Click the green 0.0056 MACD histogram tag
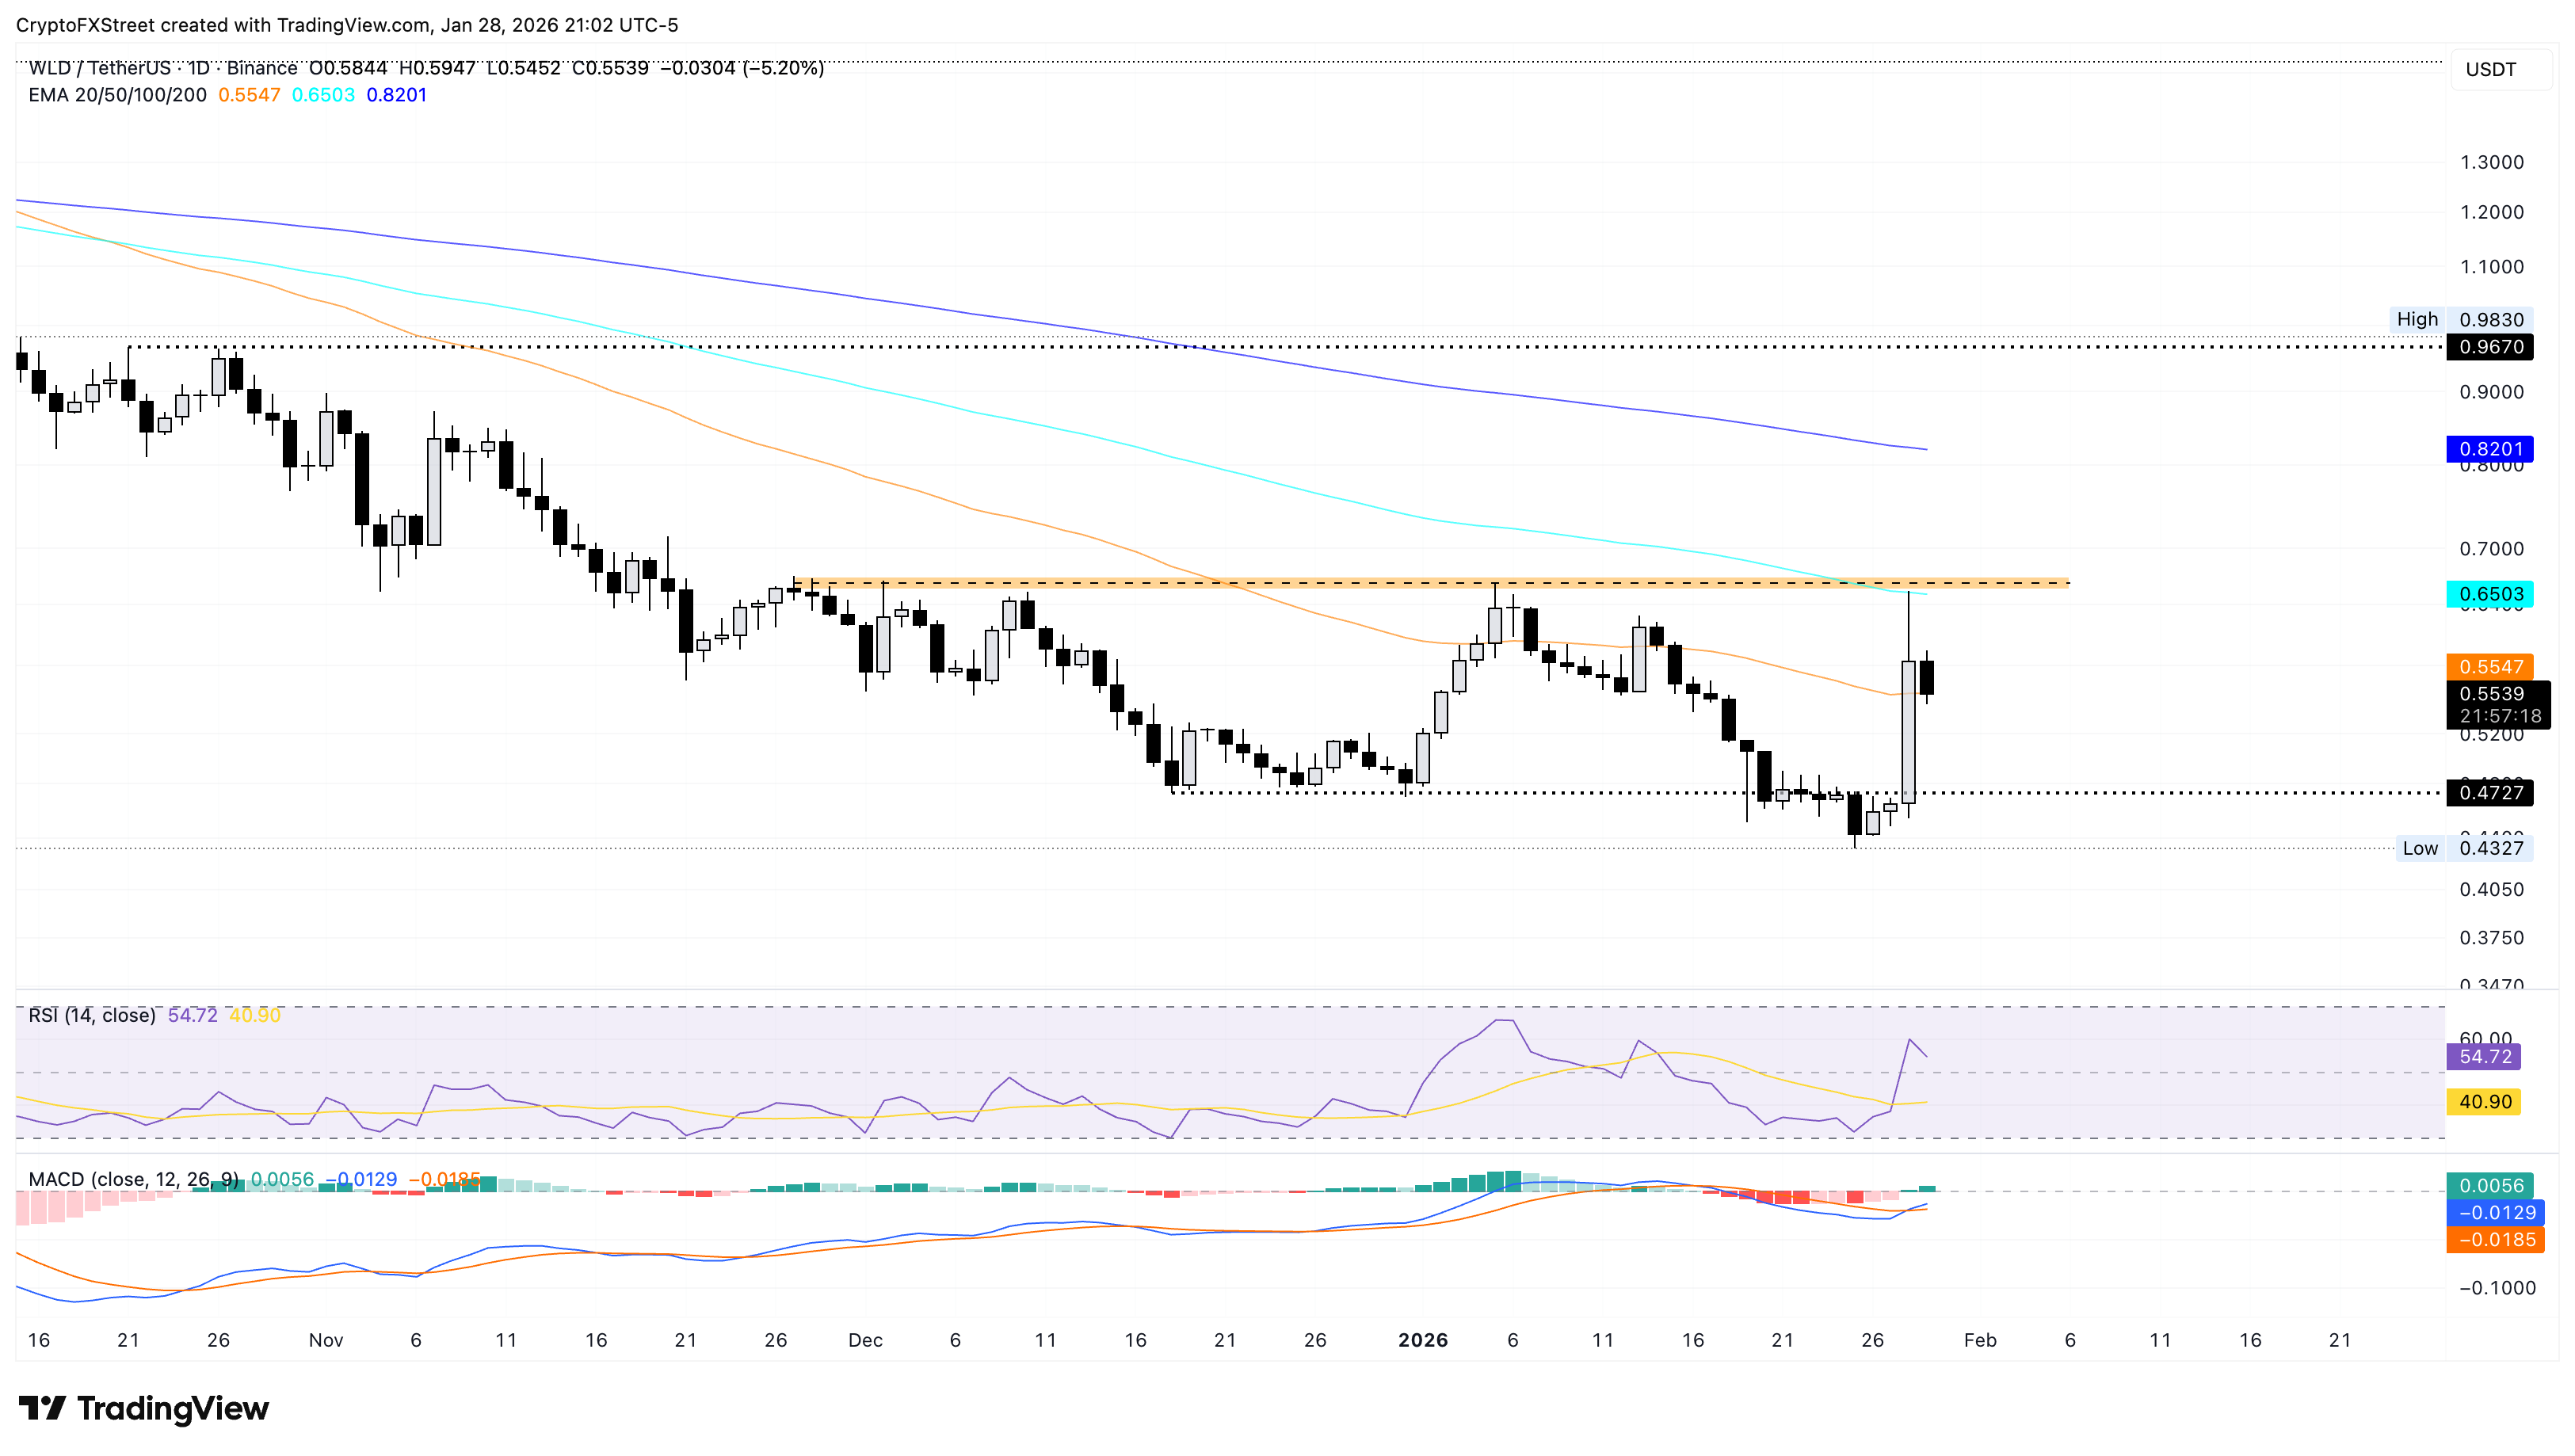2575x1456 pixels. point(2490,1185)
